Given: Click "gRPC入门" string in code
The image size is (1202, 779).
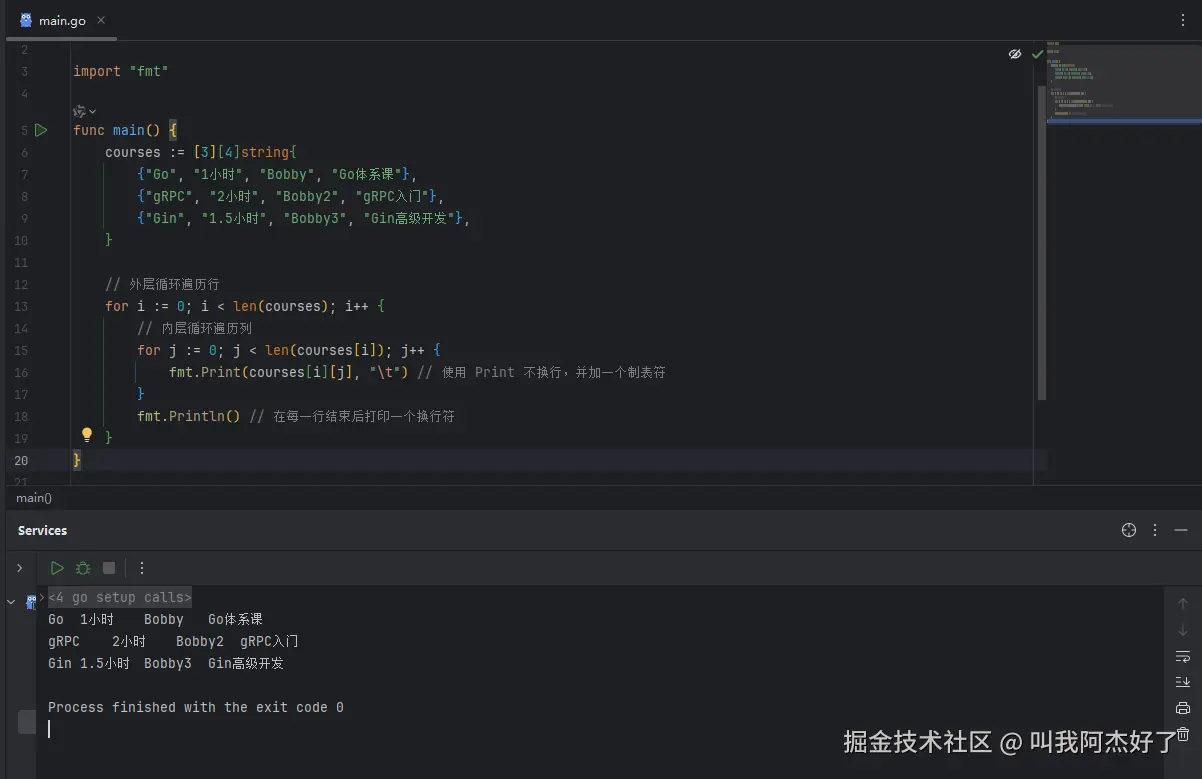Looking at the screenshot, I should 393,196.
